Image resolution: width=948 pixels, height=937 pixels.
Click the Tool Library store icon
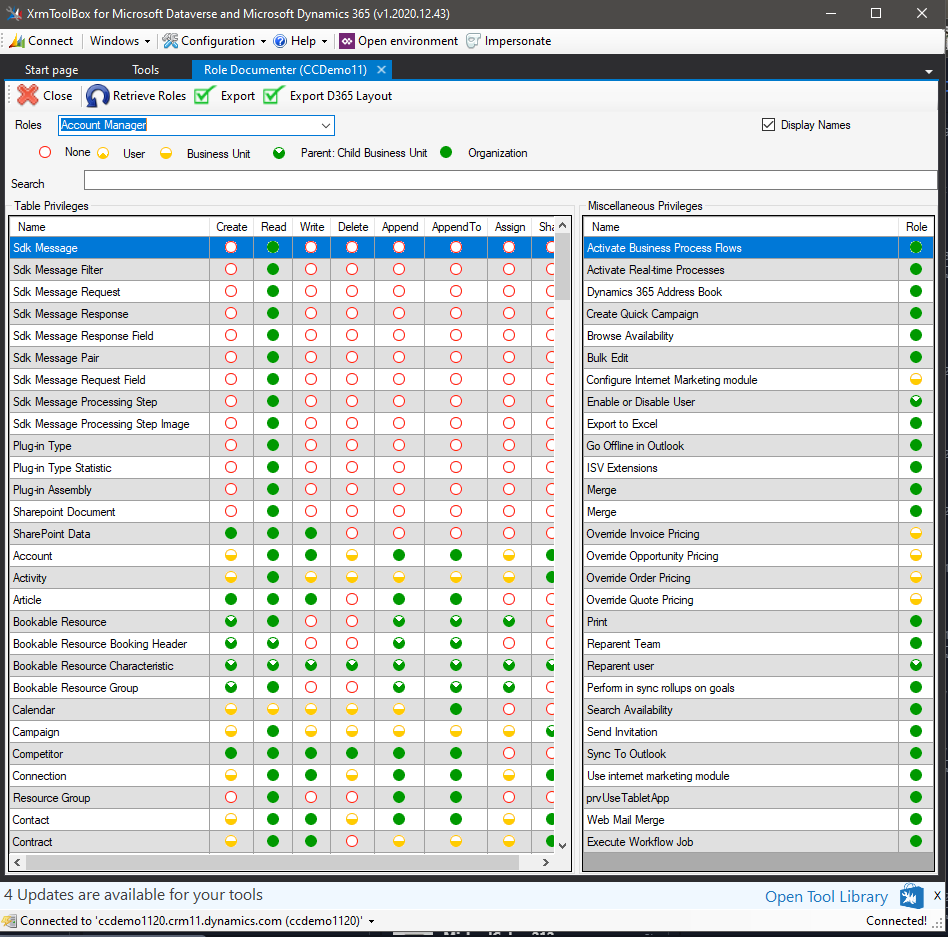coord(911,896)
